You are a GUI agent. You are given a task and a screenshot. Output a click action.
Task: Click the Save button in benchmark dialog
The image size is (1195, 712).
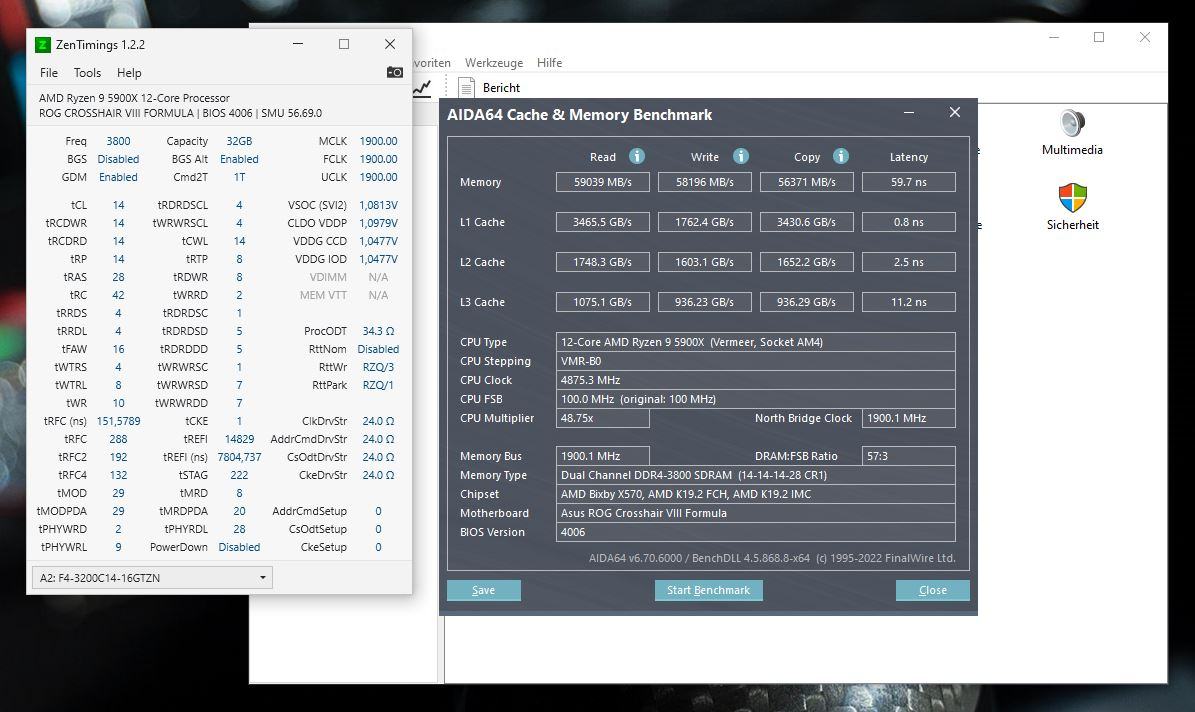point(484,590)
